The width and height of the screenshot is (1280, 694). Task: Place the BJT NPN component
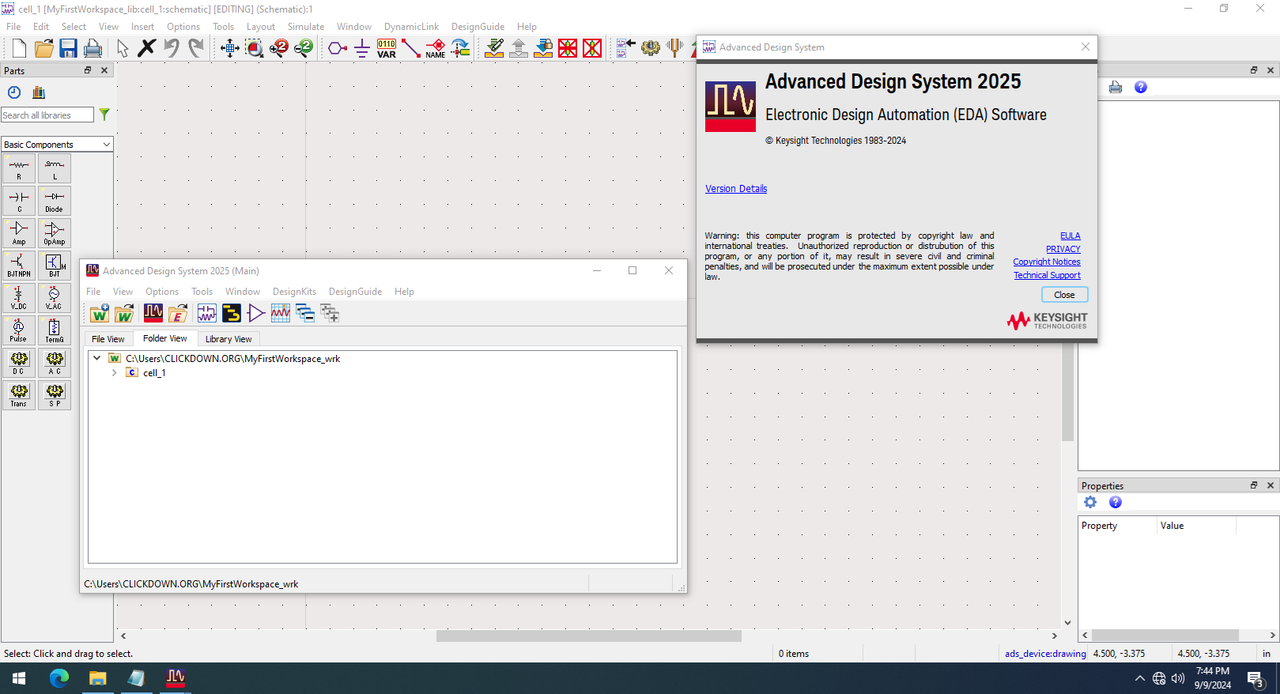tap(19, 266)
